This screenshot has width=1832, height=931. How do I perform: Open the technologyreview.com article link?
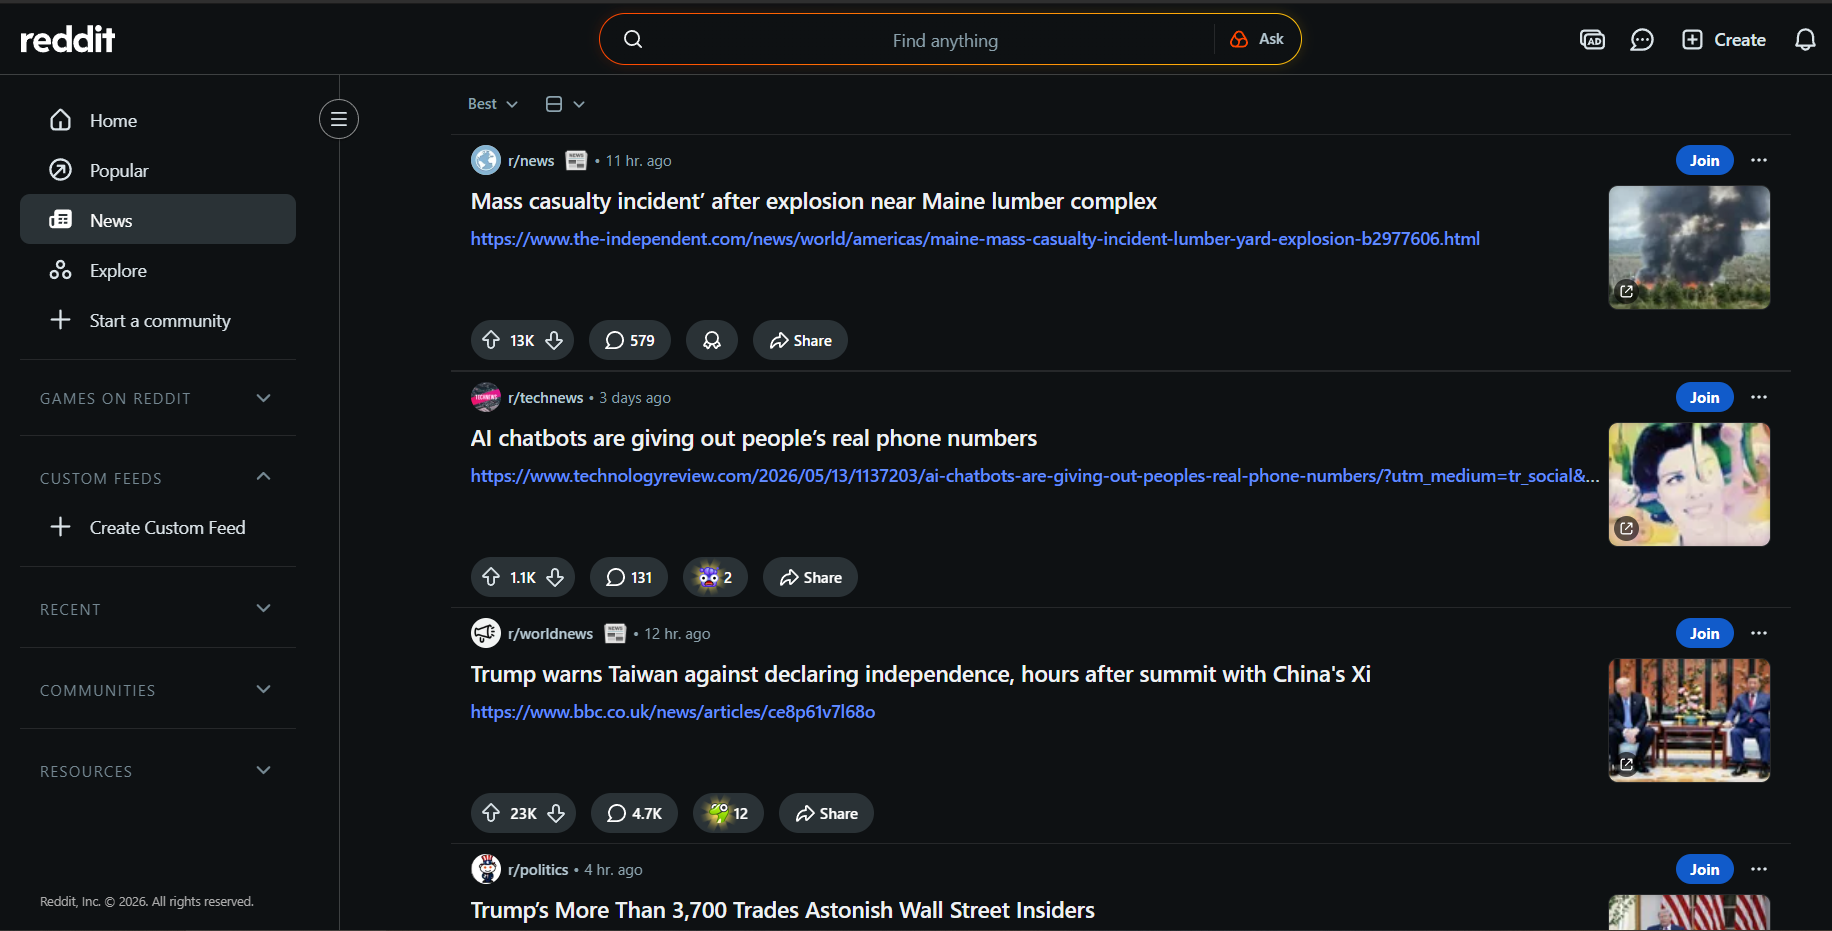pos(1035,476)
